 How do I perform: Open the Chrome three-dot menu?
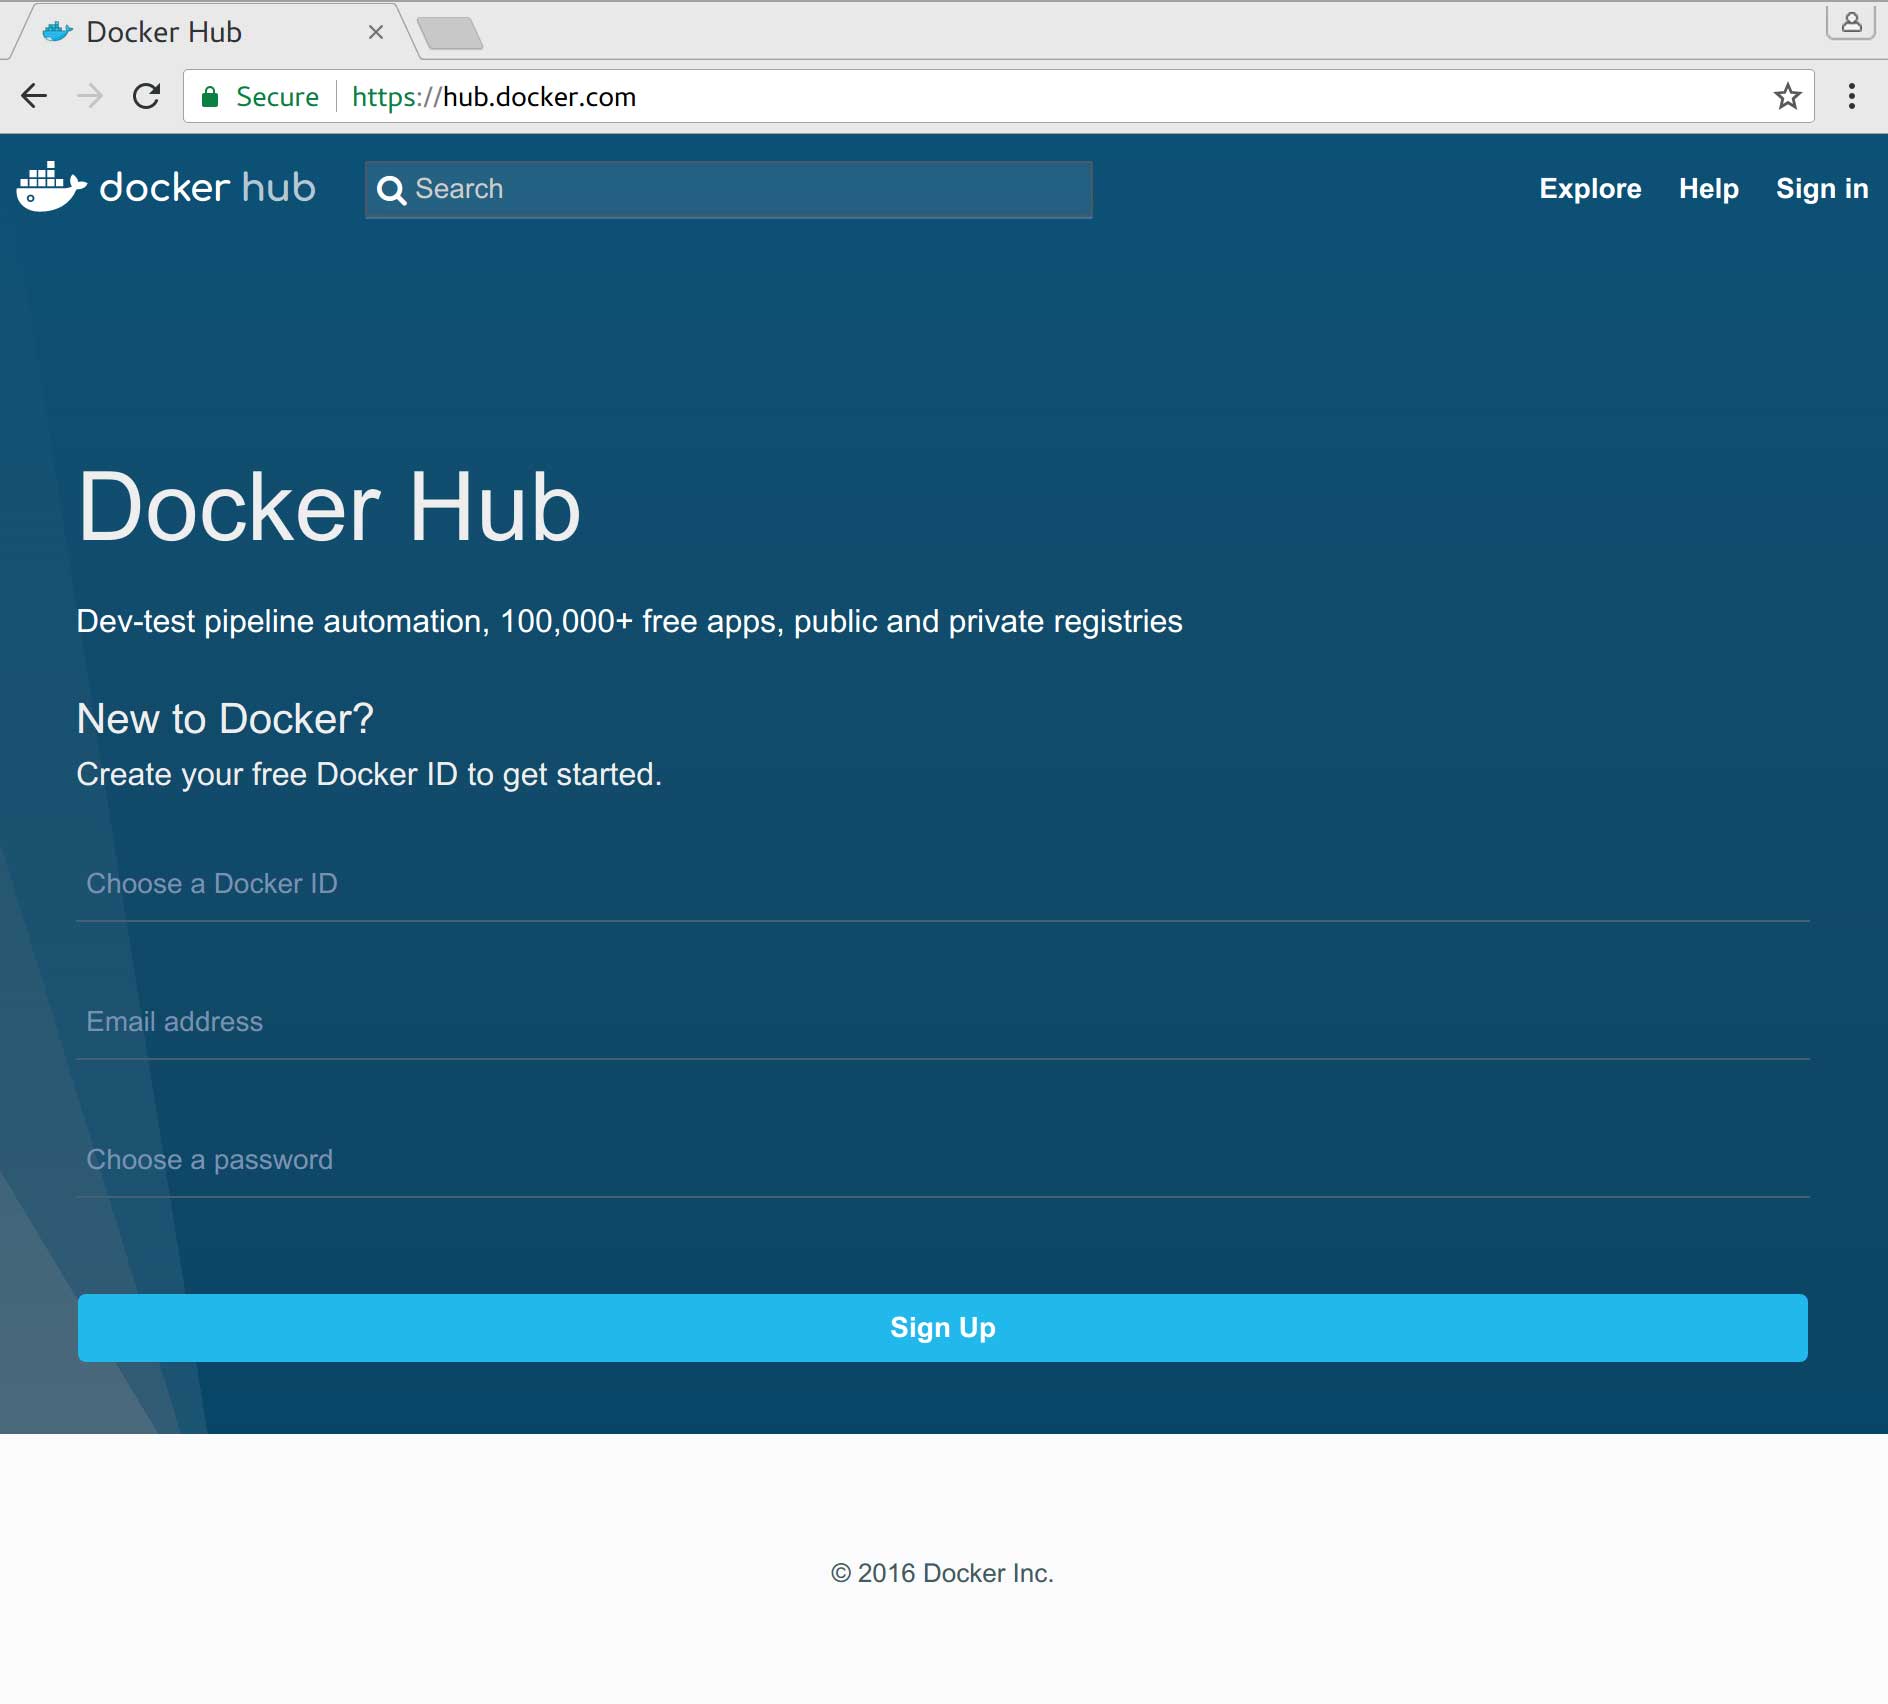1852,96
